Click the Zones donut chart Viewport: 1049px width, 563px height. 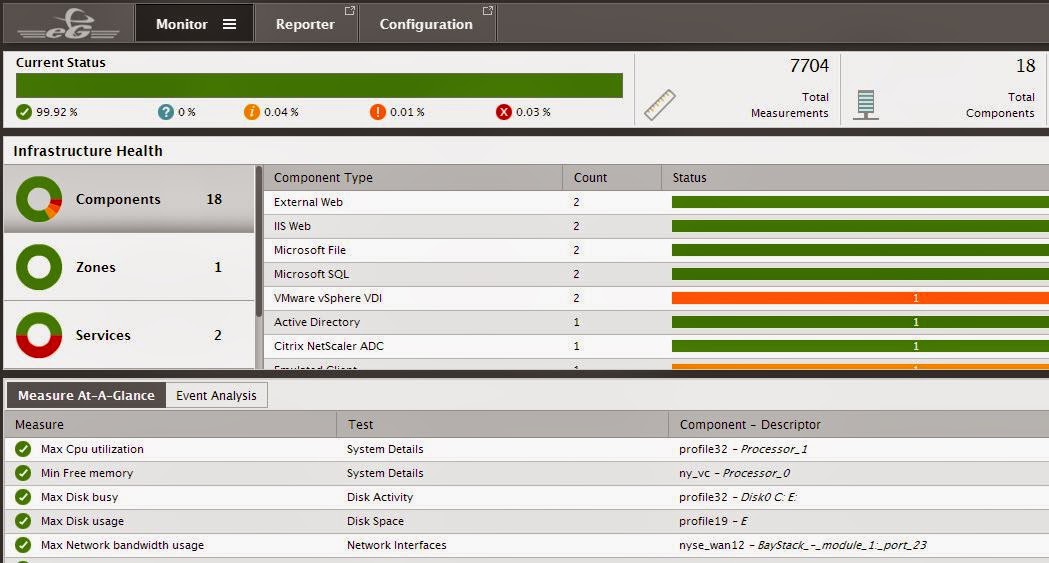click(39, 267)
